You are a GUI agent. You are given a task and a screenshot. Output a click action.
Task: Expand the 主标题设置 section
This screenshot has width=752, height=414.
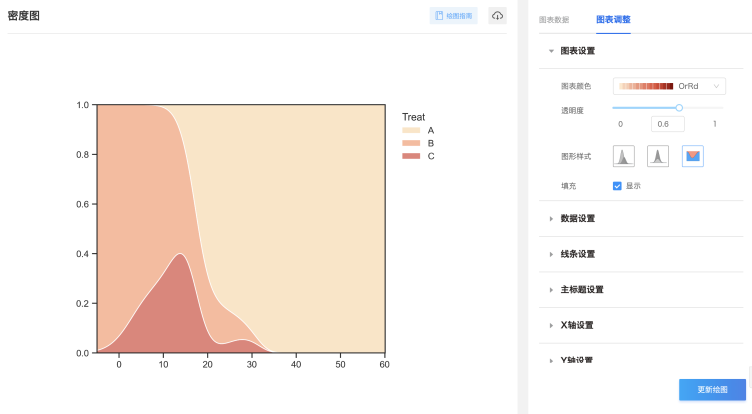pyautogui.click(x=581, y=290)
